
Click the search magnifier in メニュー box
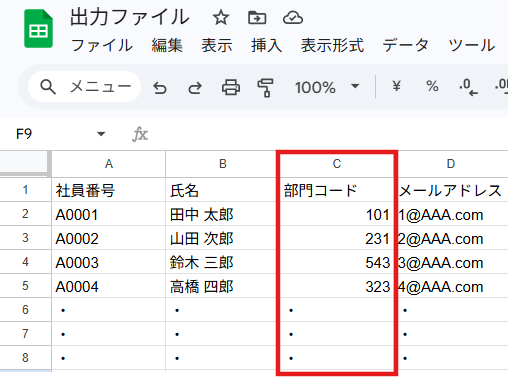(x=48, y=87)
